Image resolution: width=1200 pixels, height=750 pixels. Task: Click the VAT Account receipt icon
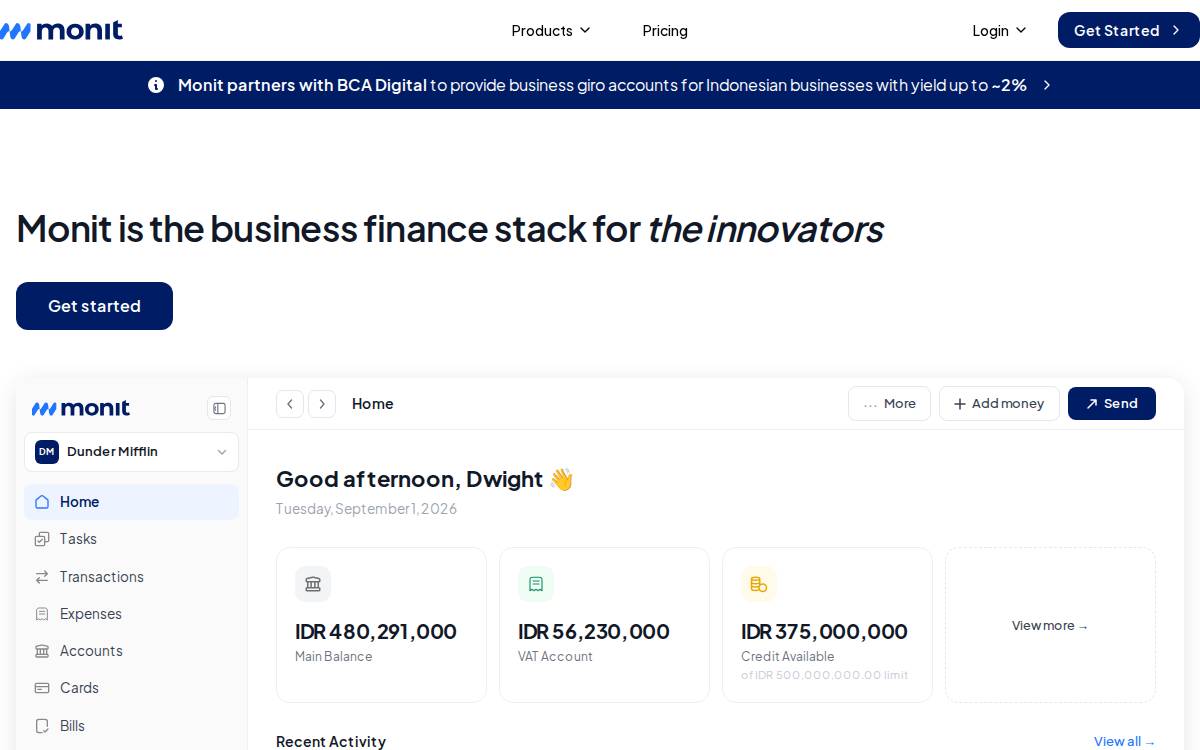tap(536, 584)
